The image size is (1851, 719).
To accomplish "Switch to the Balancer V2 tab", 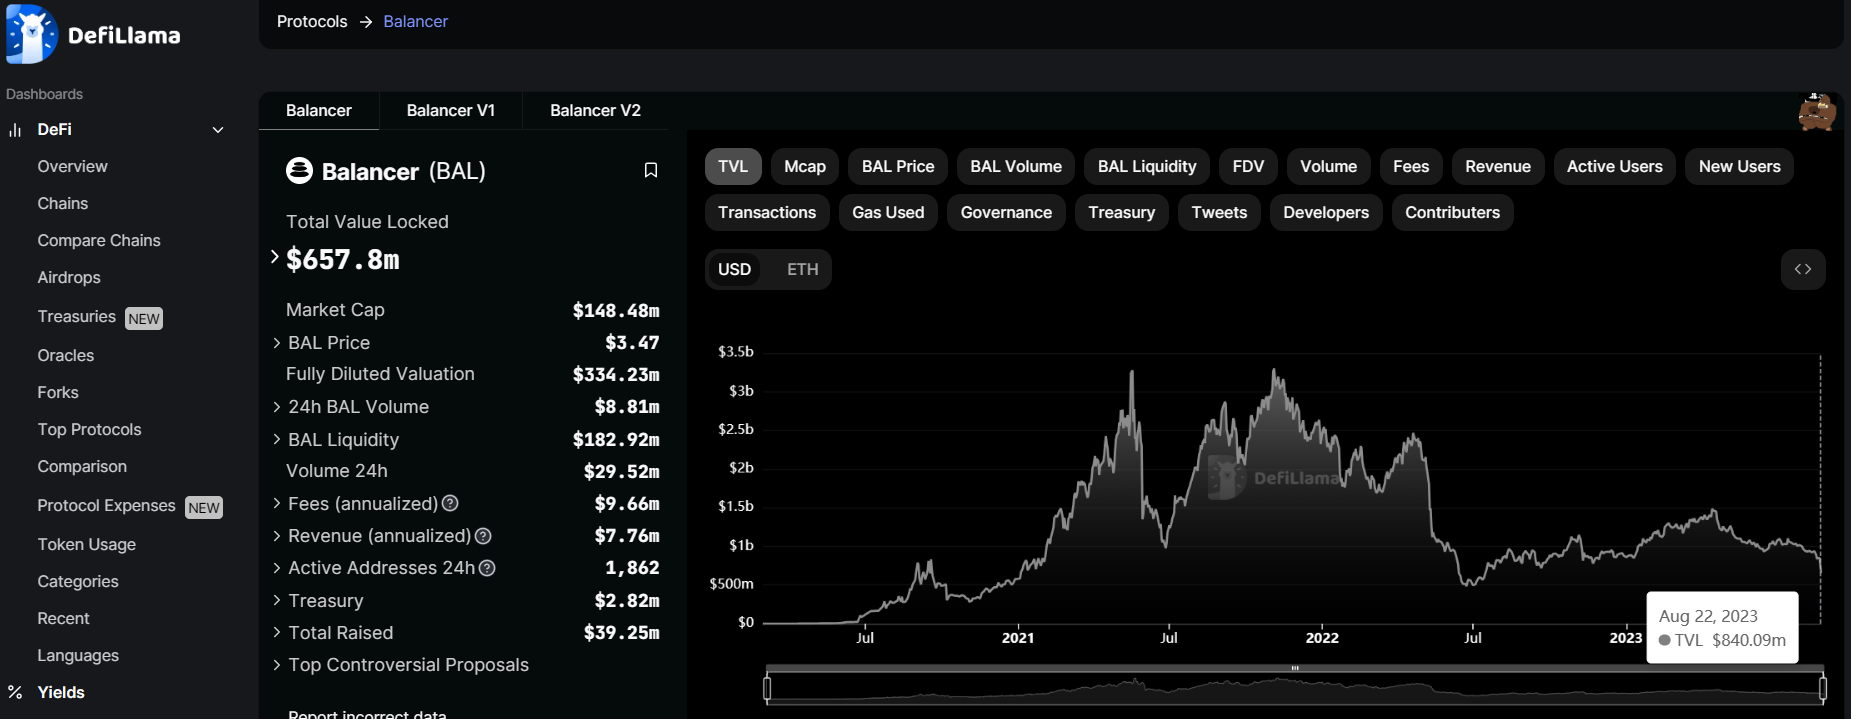I will [x=595, y=110].
